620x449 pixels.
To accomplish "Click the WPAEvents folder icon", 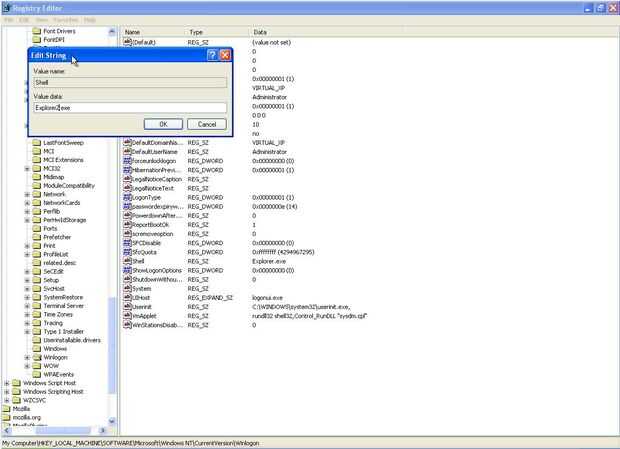I will (x=37, y=374).
